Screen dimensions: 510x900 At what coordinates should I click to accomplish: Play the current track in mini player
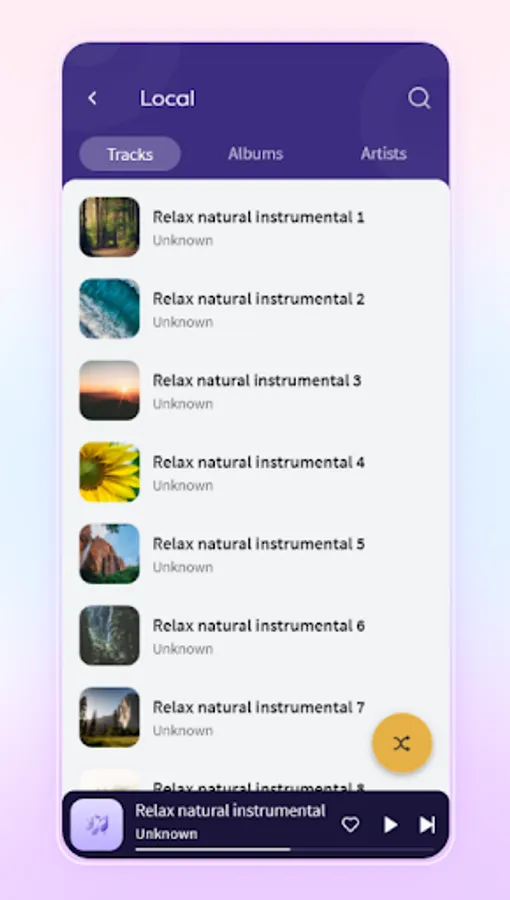[391, 825]
